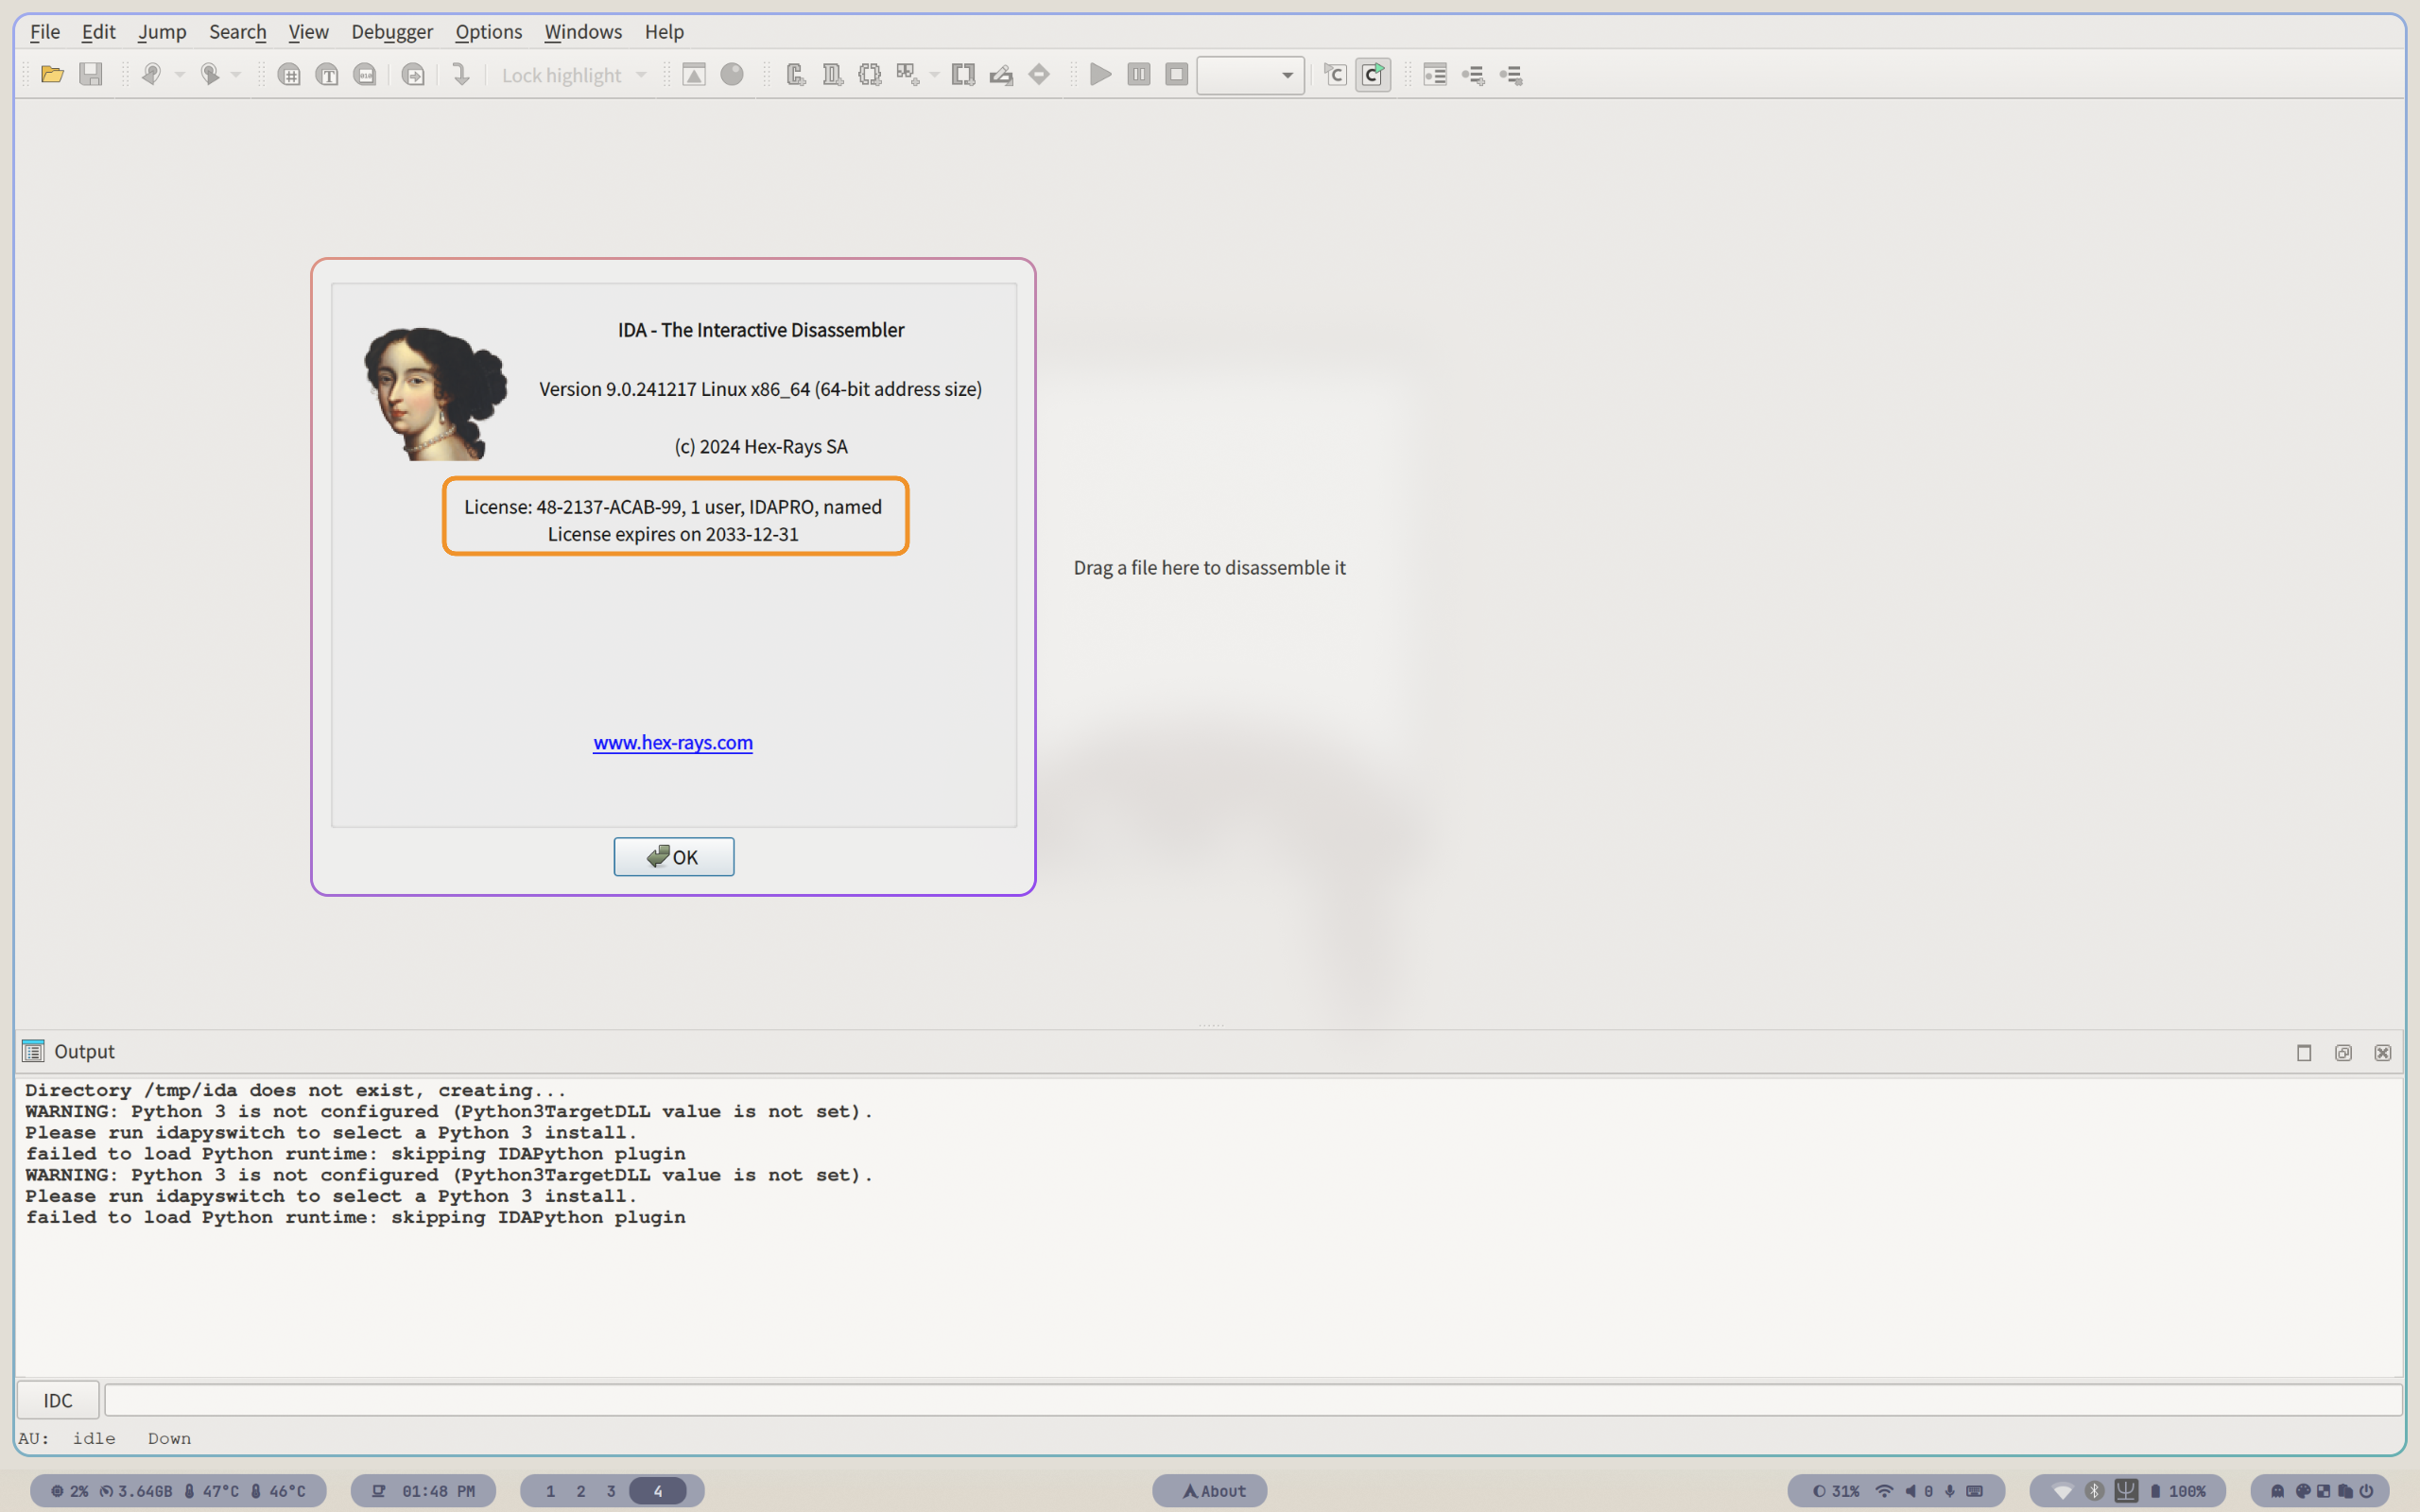Click the jump to address arrow-in-circle icon
The height and width of the screenshot is (1512, 2420).
[x=413, y=74]
